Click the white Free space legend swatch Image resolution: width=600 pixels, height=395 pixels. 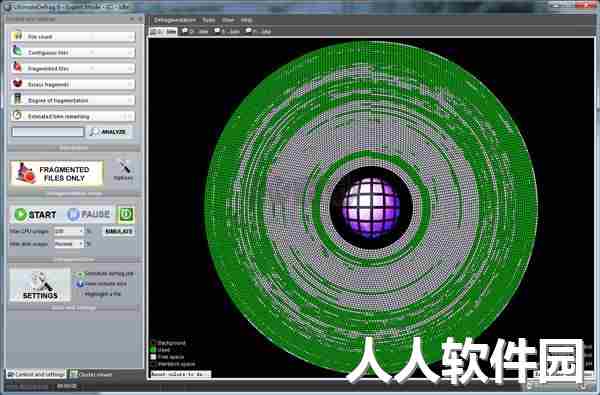[x=153, y=357]
